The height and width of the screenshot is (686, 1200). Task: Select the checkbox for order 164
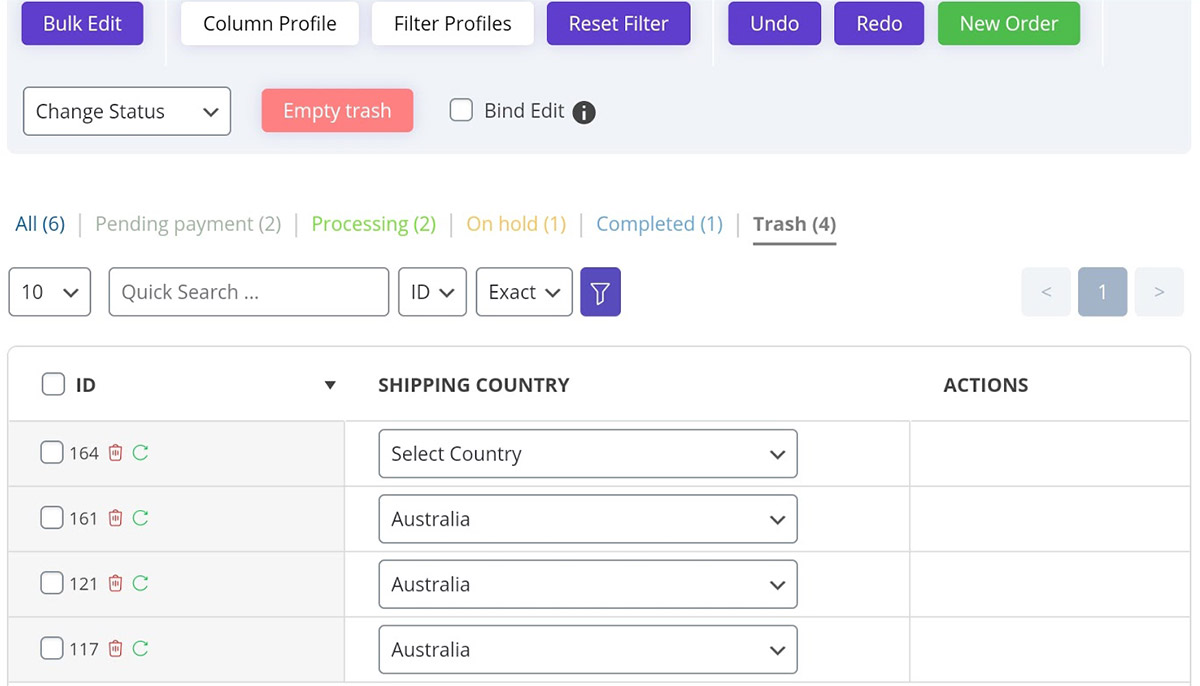pyautogui.click(x=52, y=453)
